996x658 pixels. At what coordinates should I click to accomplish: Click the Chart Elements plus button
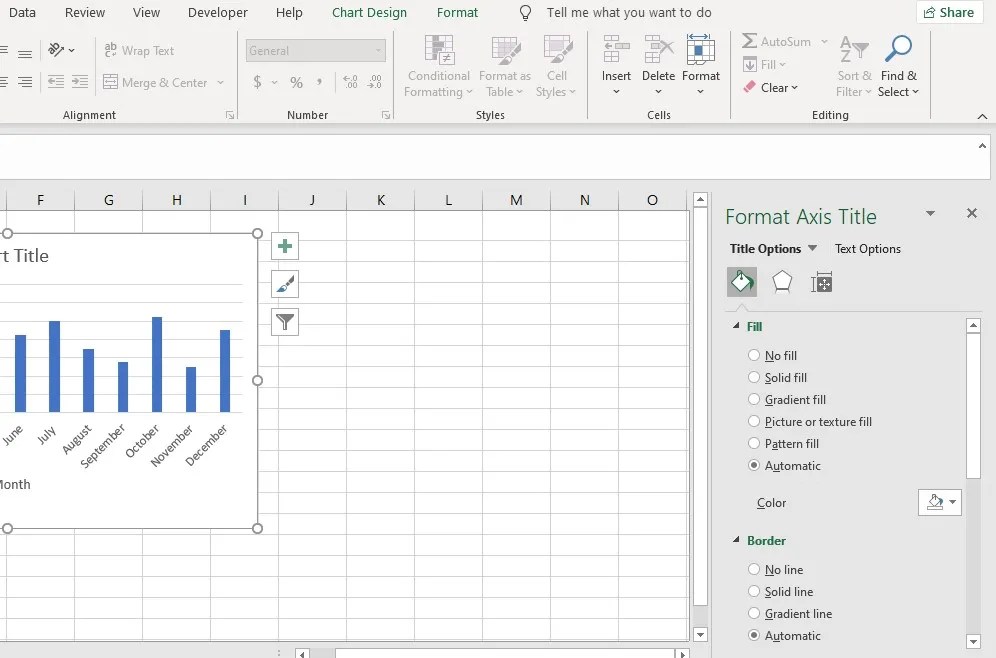click(284, 245)
